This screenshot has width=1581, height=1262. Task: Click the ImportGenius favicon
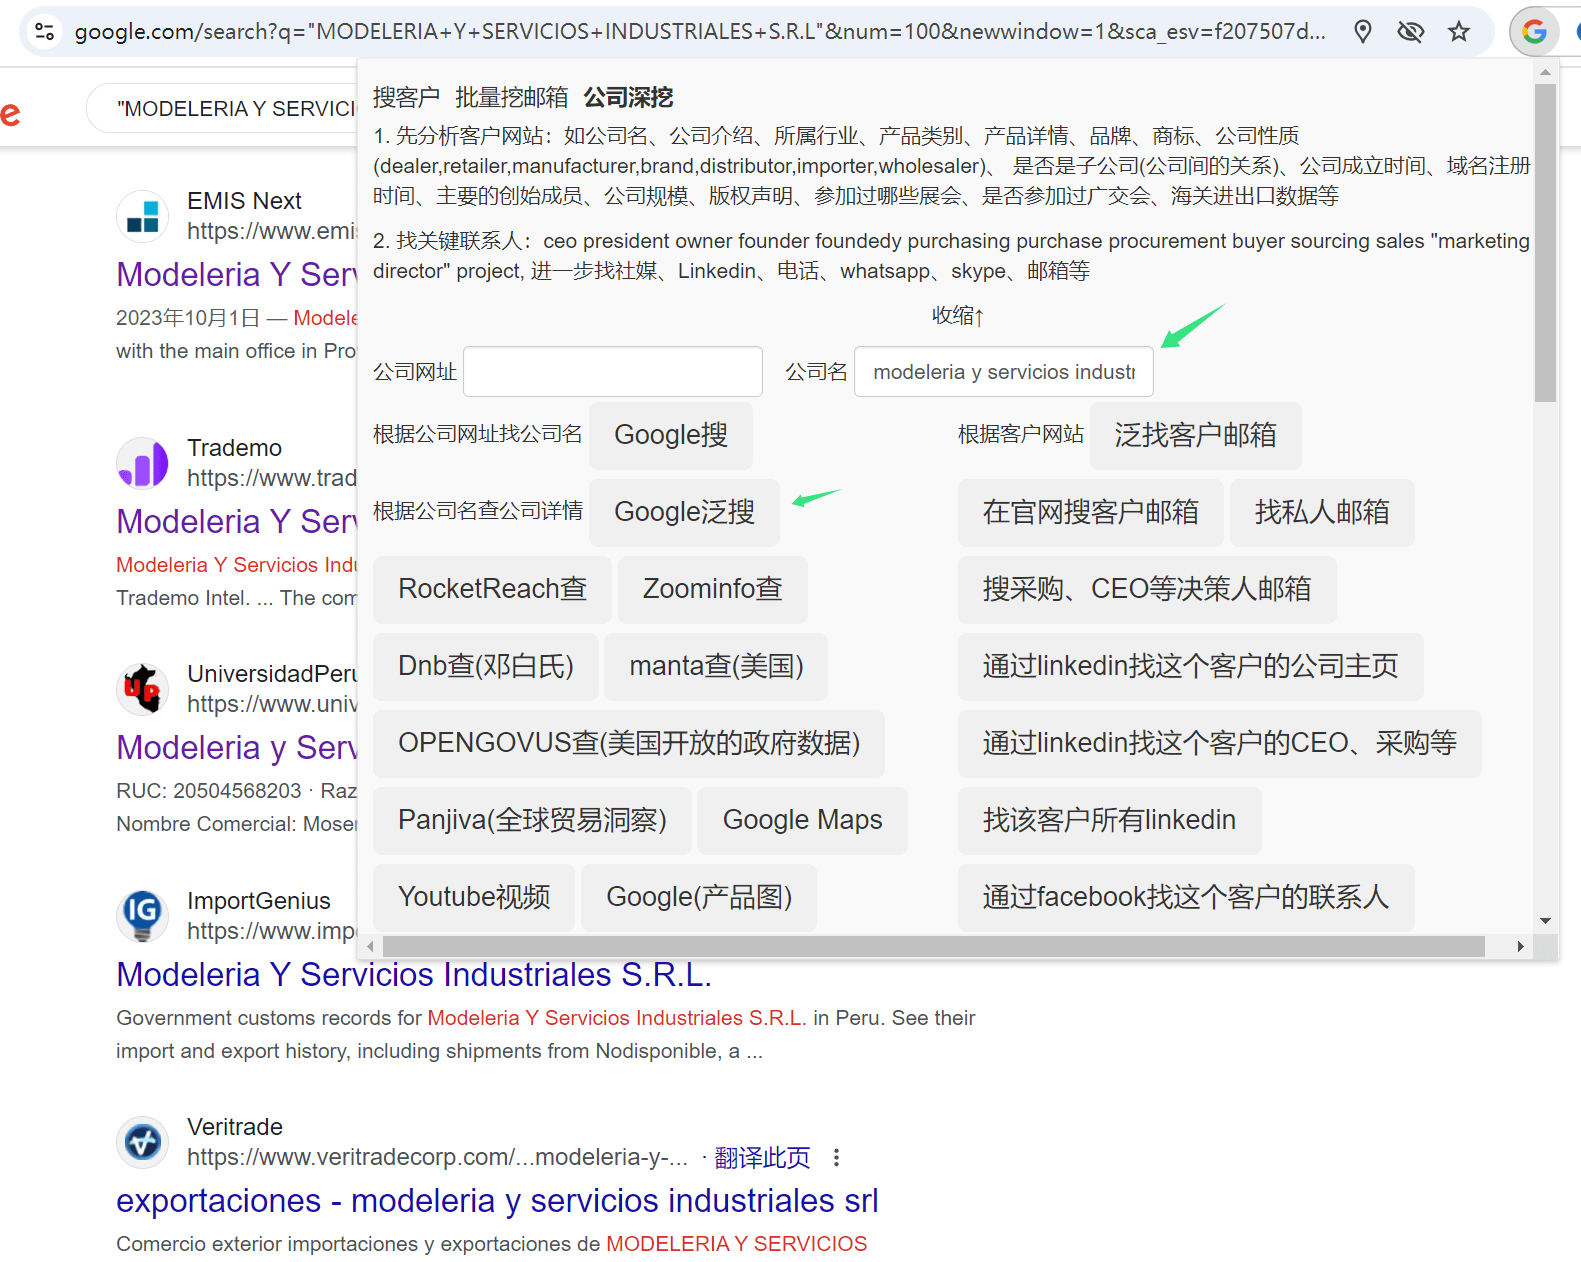coord(142,916)
